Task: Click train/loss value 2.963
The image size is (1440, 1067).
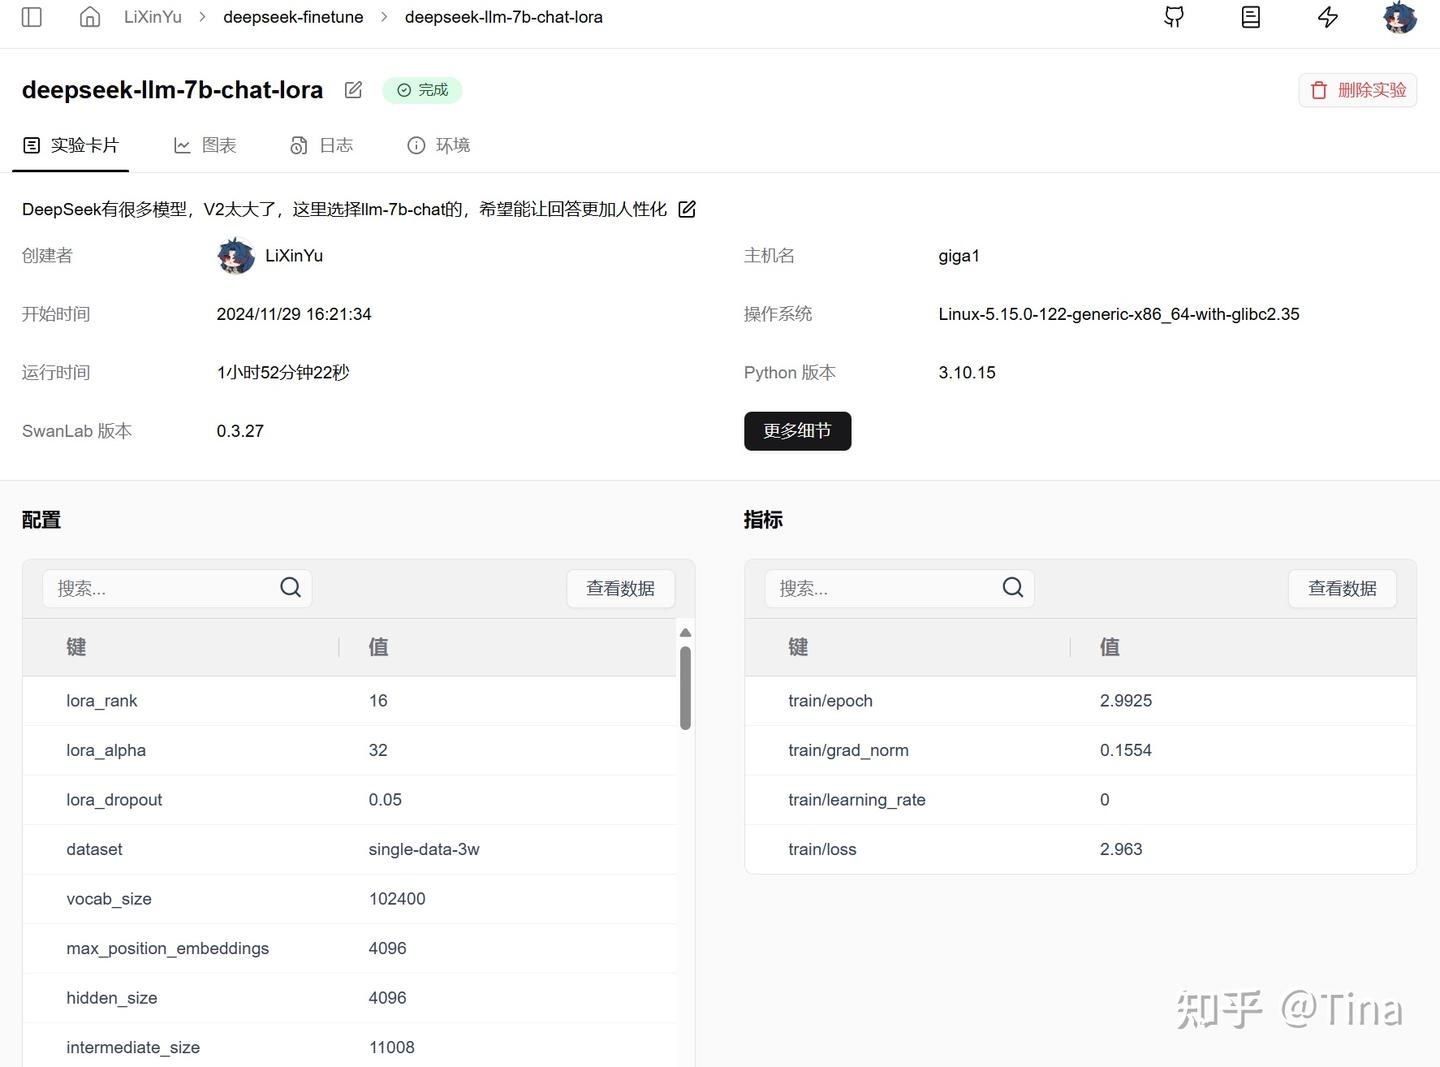Action: 1121,849
